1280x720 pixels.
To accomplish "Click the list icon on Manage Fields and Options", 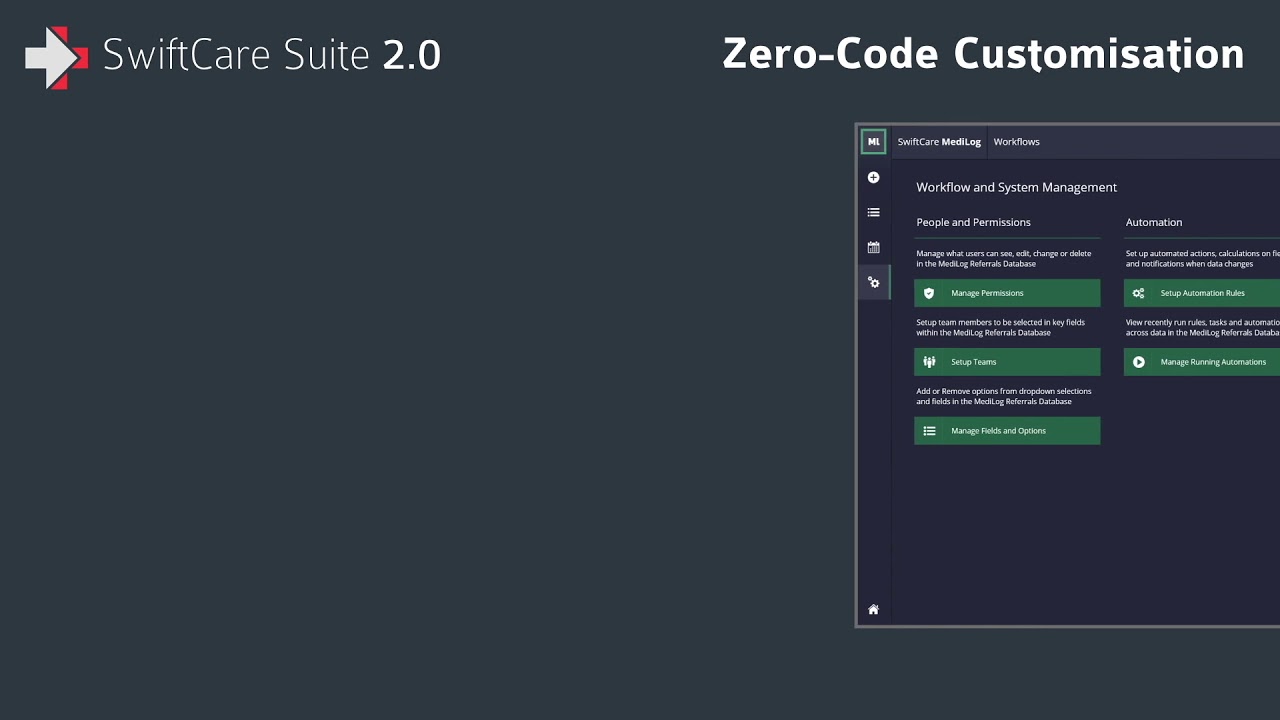I will (x=929, y=431).
